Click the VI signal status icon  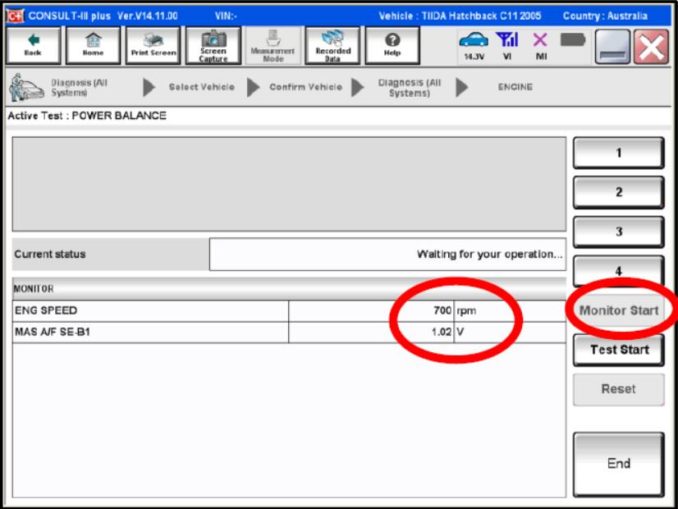pos(508,45)
